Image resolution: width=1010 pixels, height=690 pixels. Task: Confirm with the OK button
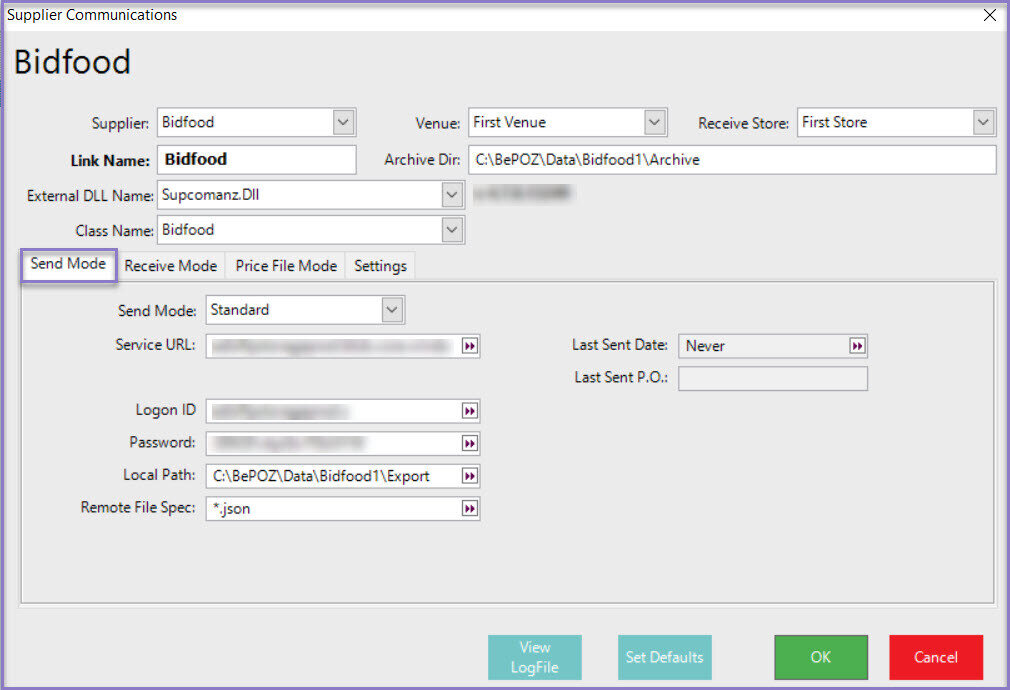coord(821,657)
